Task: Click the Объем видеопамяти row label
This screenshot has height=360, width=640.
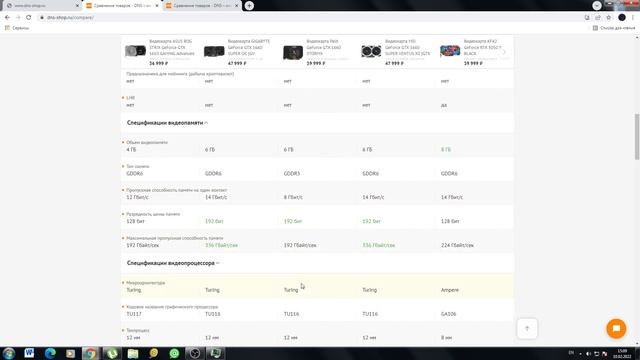Action: tap(147, 142)
